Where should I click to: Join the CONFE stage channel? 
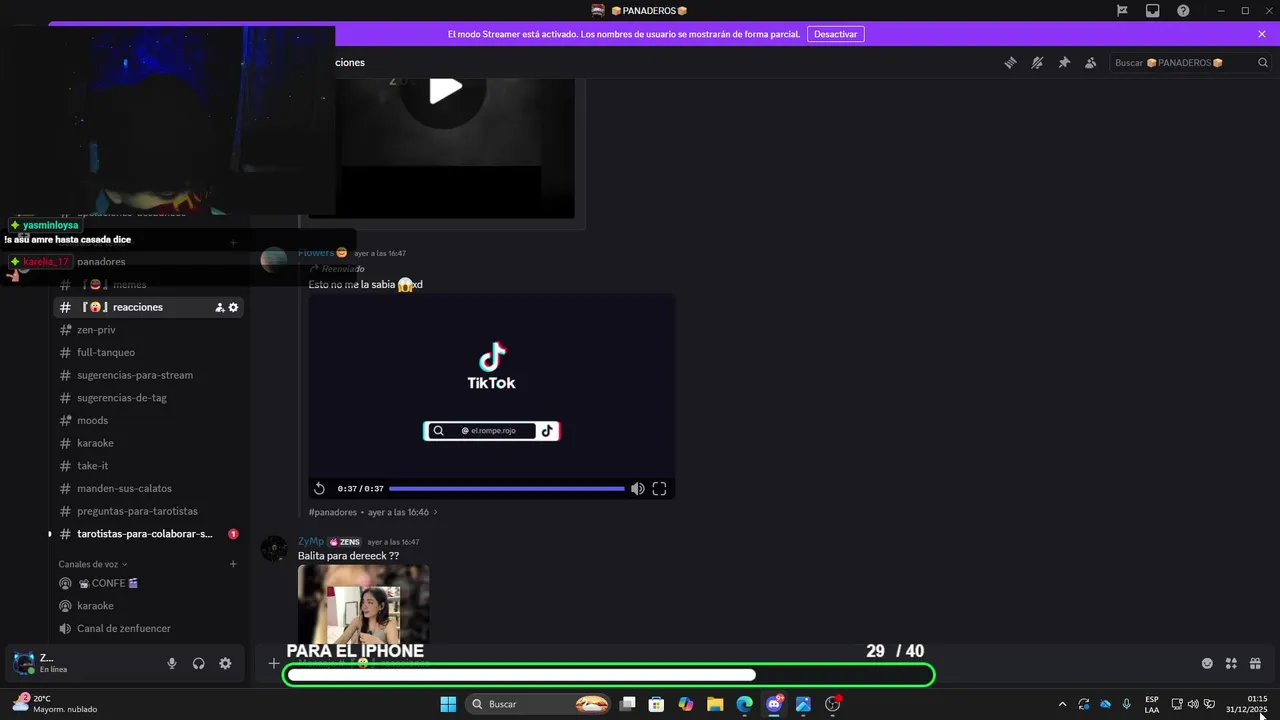point(148,583)
